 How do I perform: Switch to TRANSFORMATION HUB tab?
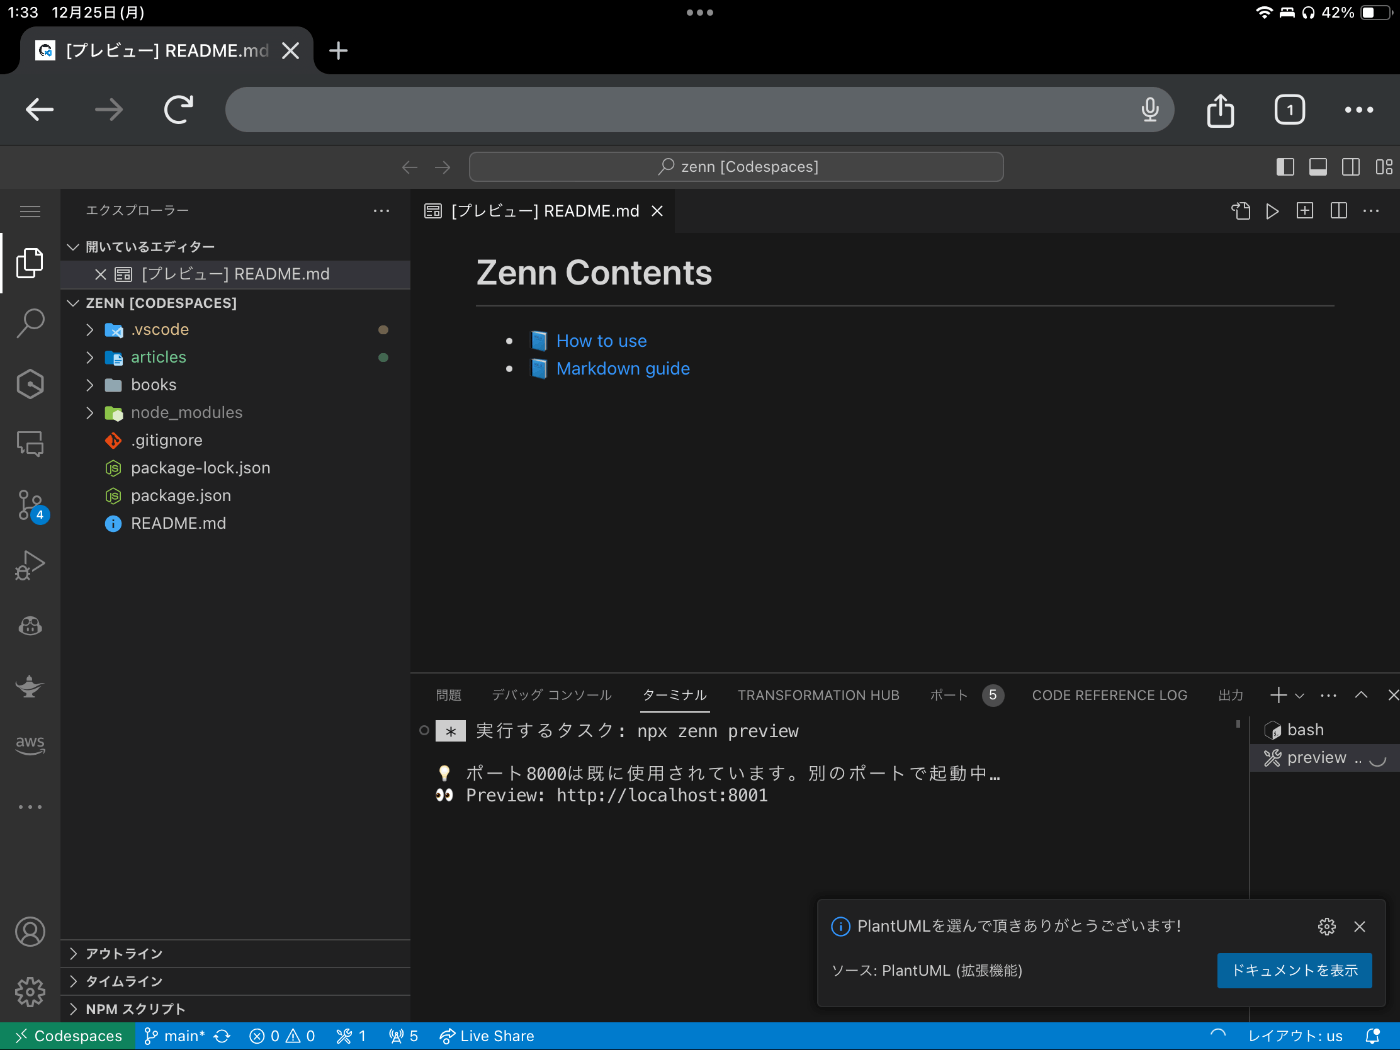point(819,695)
